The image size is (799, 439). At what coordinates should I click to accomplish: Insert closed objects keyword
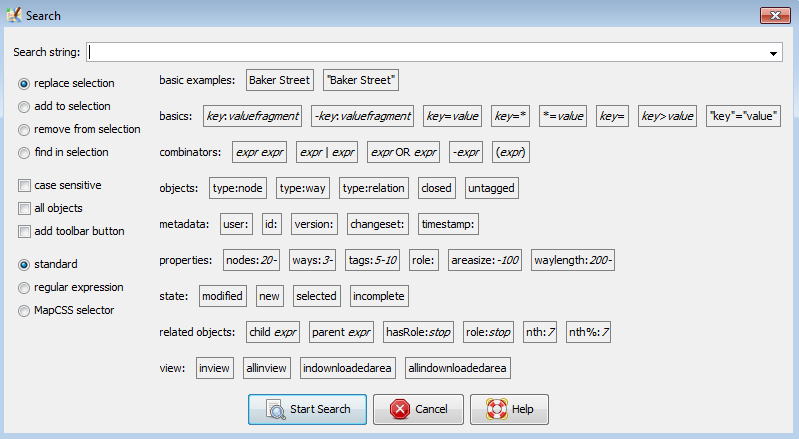[436, 188]
